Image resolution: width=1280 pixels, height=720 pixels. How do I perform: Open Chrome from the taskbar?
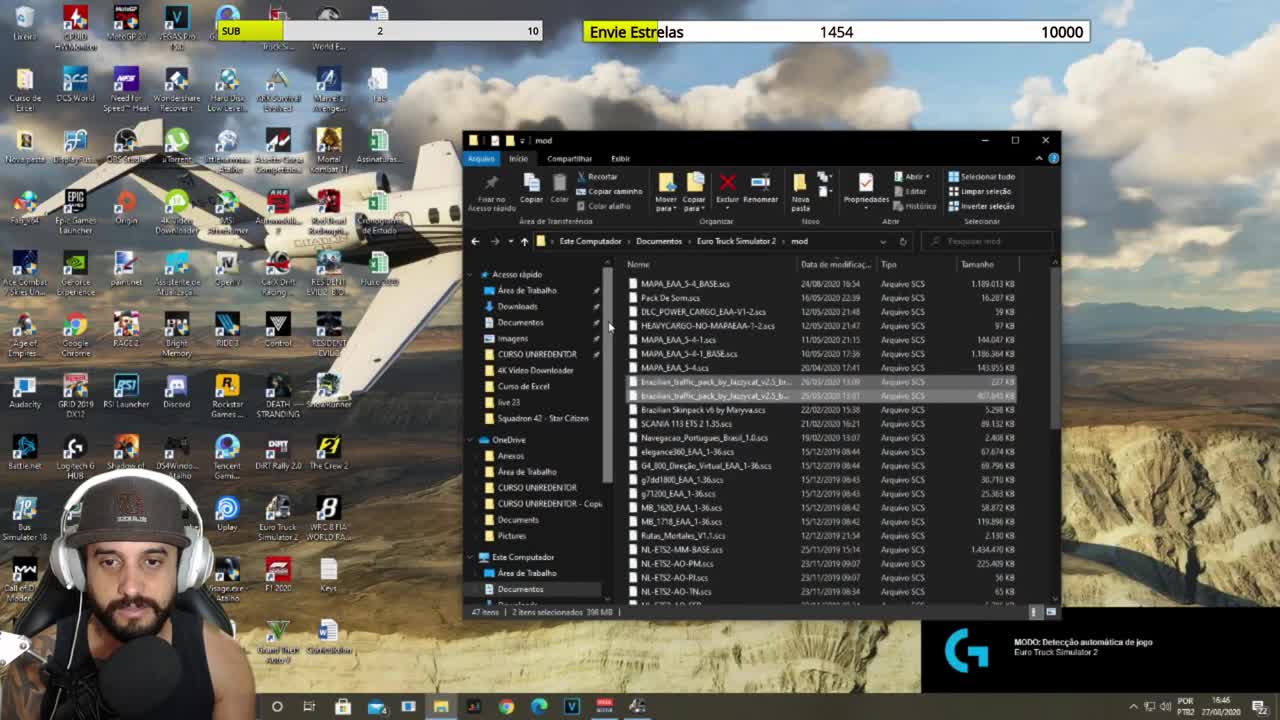tap(506, 706)
